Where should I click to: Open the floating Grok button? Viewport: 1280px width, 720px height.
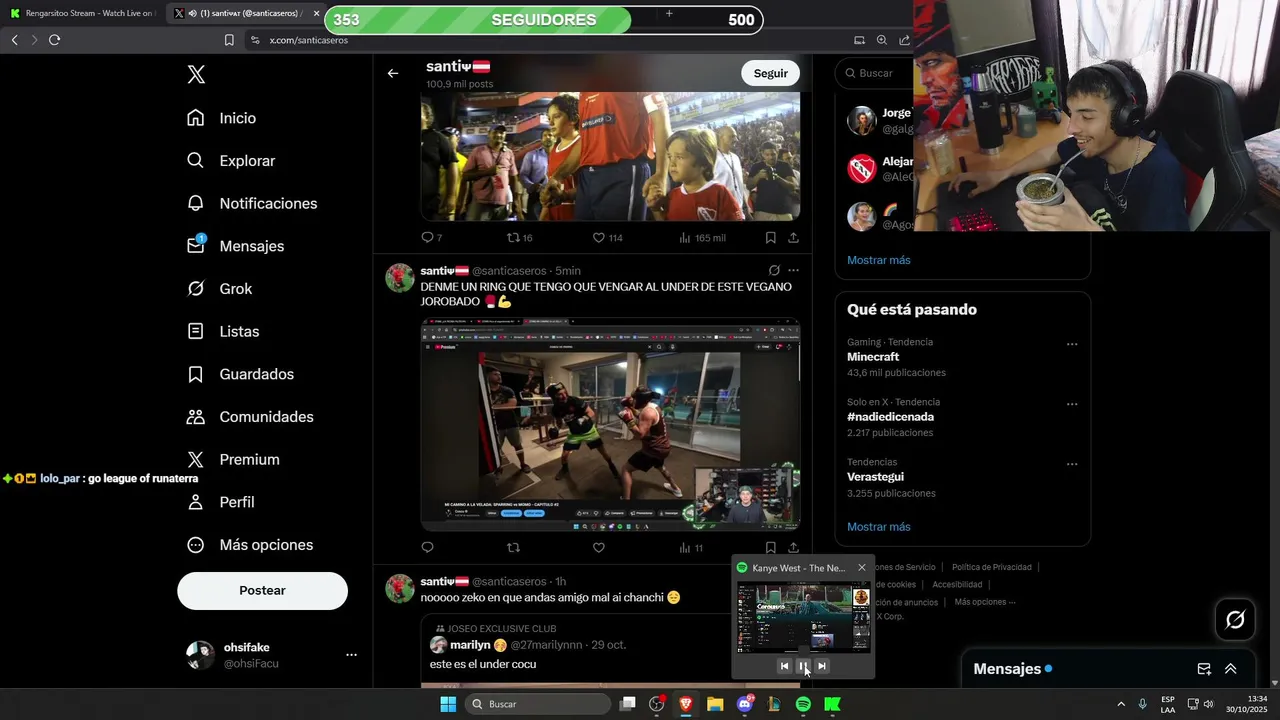pos(1235,620)
